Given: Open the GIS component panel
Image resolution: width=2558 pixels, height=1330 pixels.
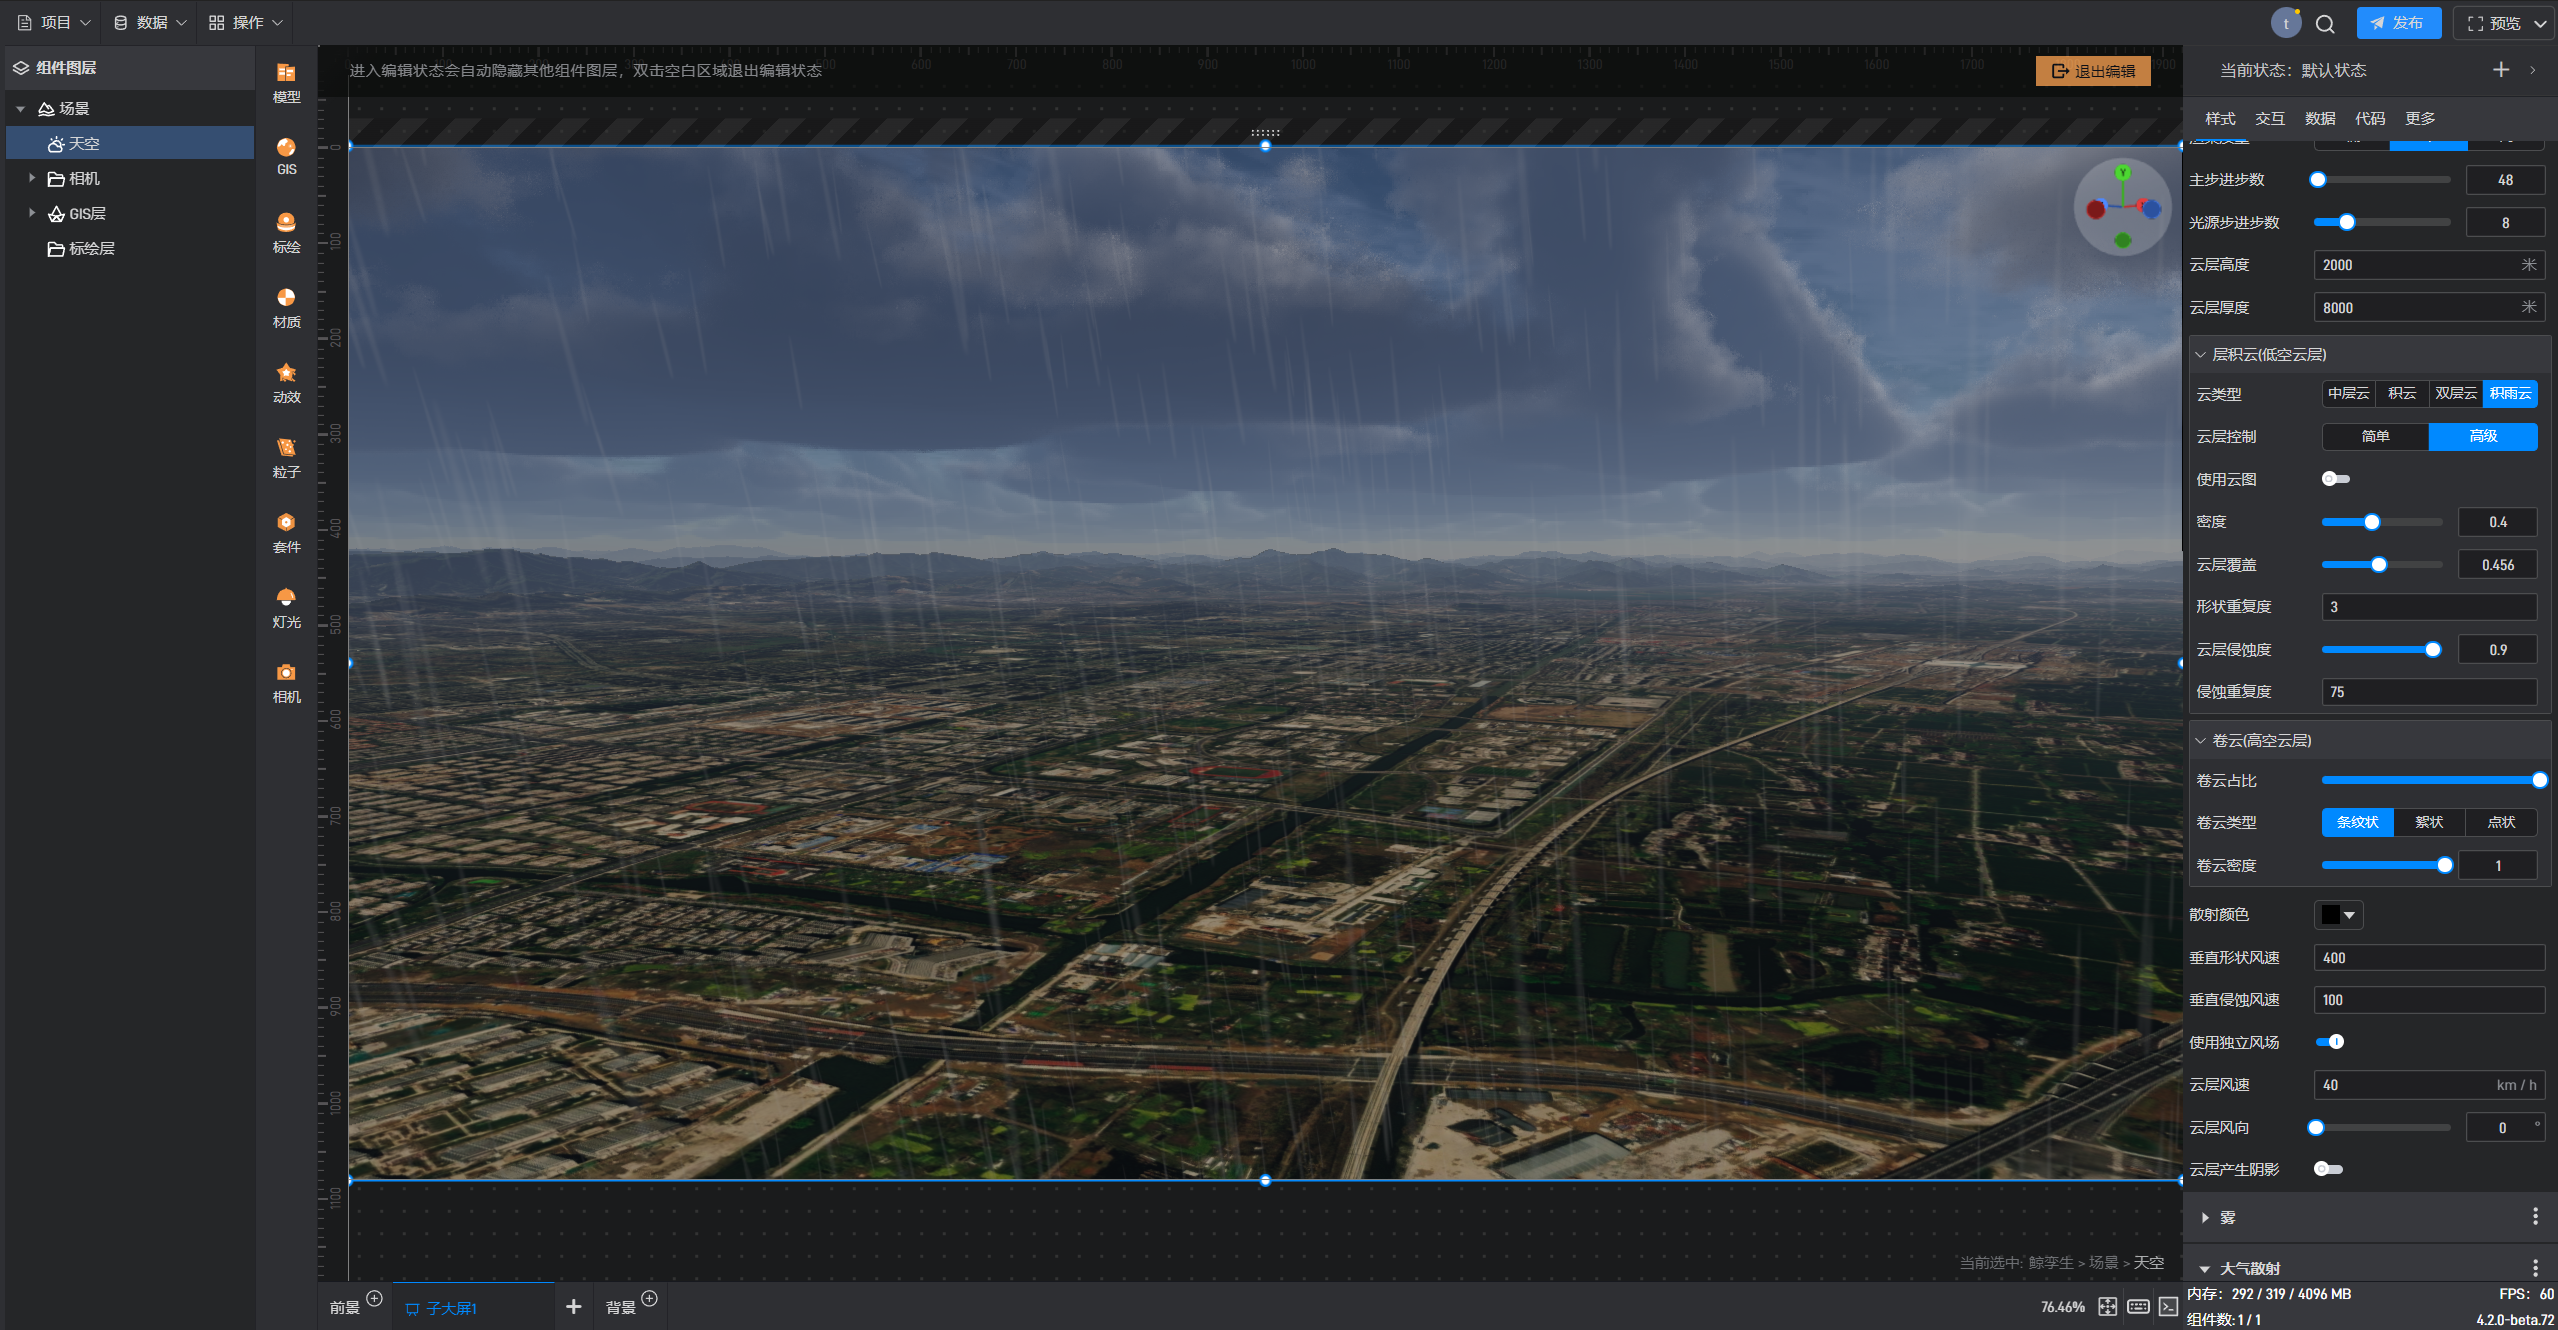Looking at the screenshot, I should pos(286,156).
